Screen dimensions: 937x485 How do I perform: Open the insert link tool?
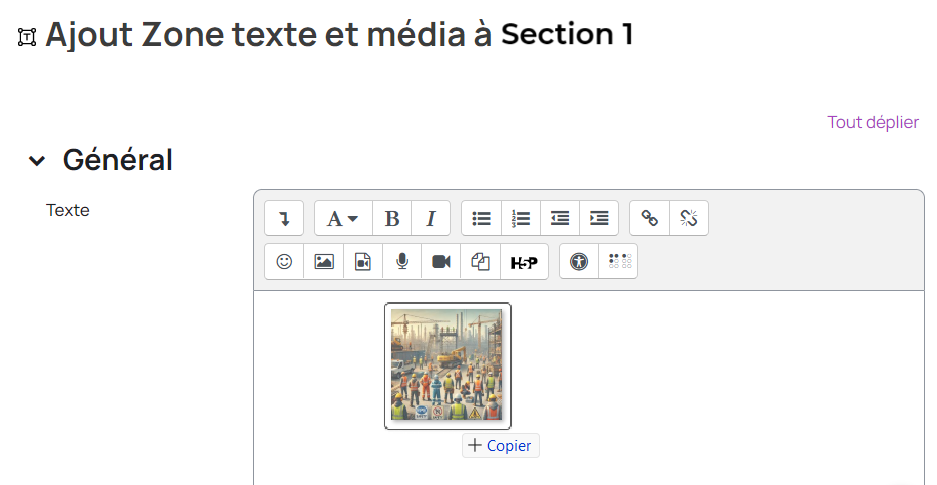(650, 218)
